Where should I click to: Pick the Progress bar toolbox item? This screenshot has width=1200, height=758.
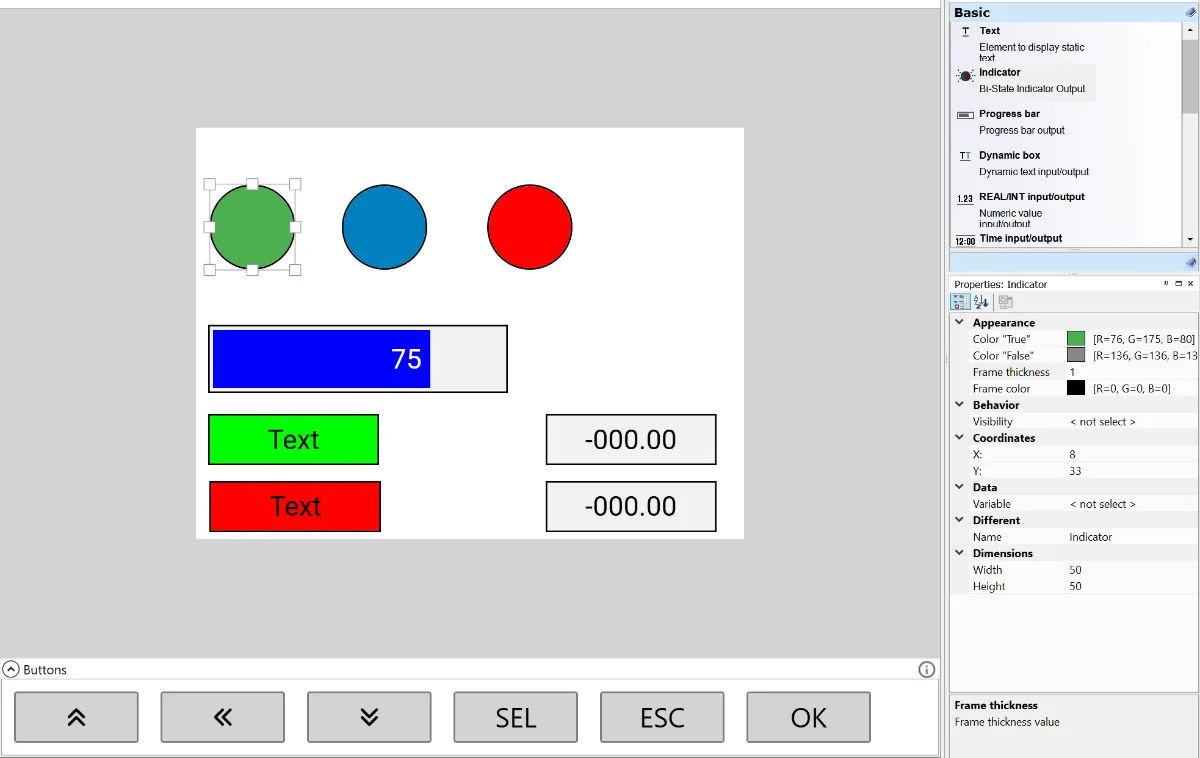[1009, 114]
